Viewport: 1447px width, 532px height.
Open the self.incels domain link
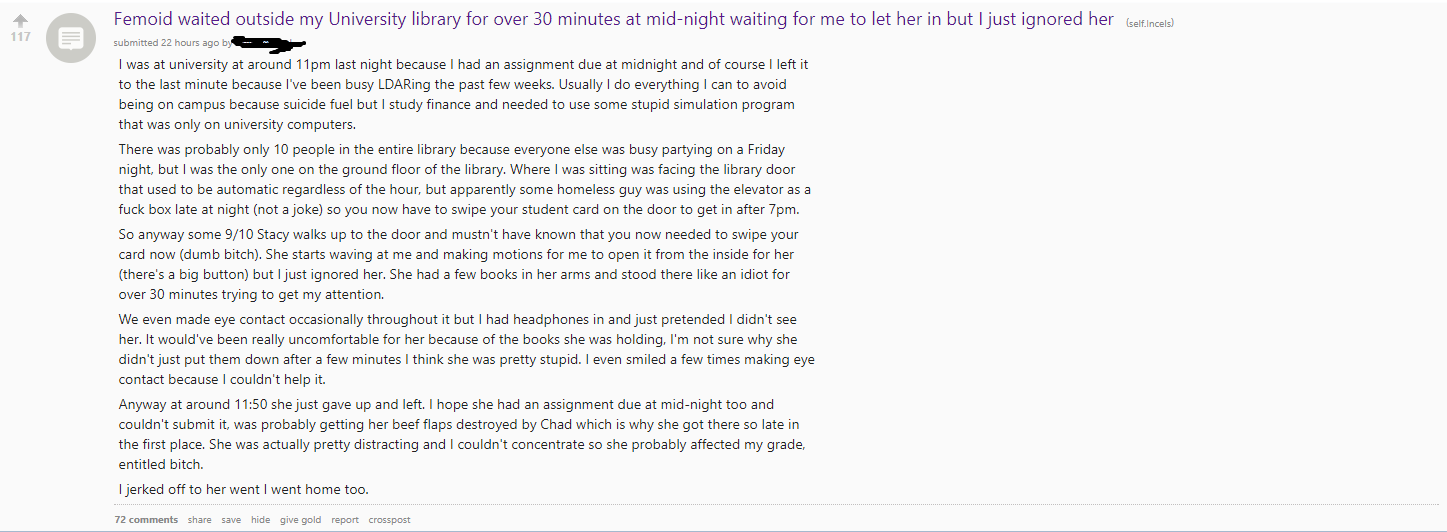(1149, 22)
